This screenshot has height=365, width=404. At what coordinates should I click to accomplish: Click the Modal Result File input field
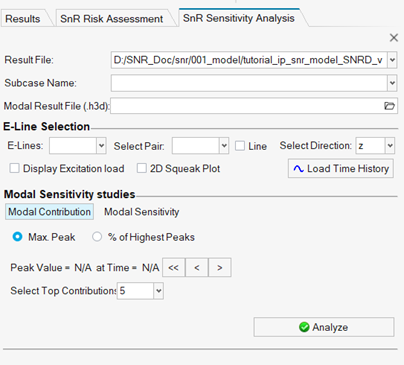(x=247, y=106)
